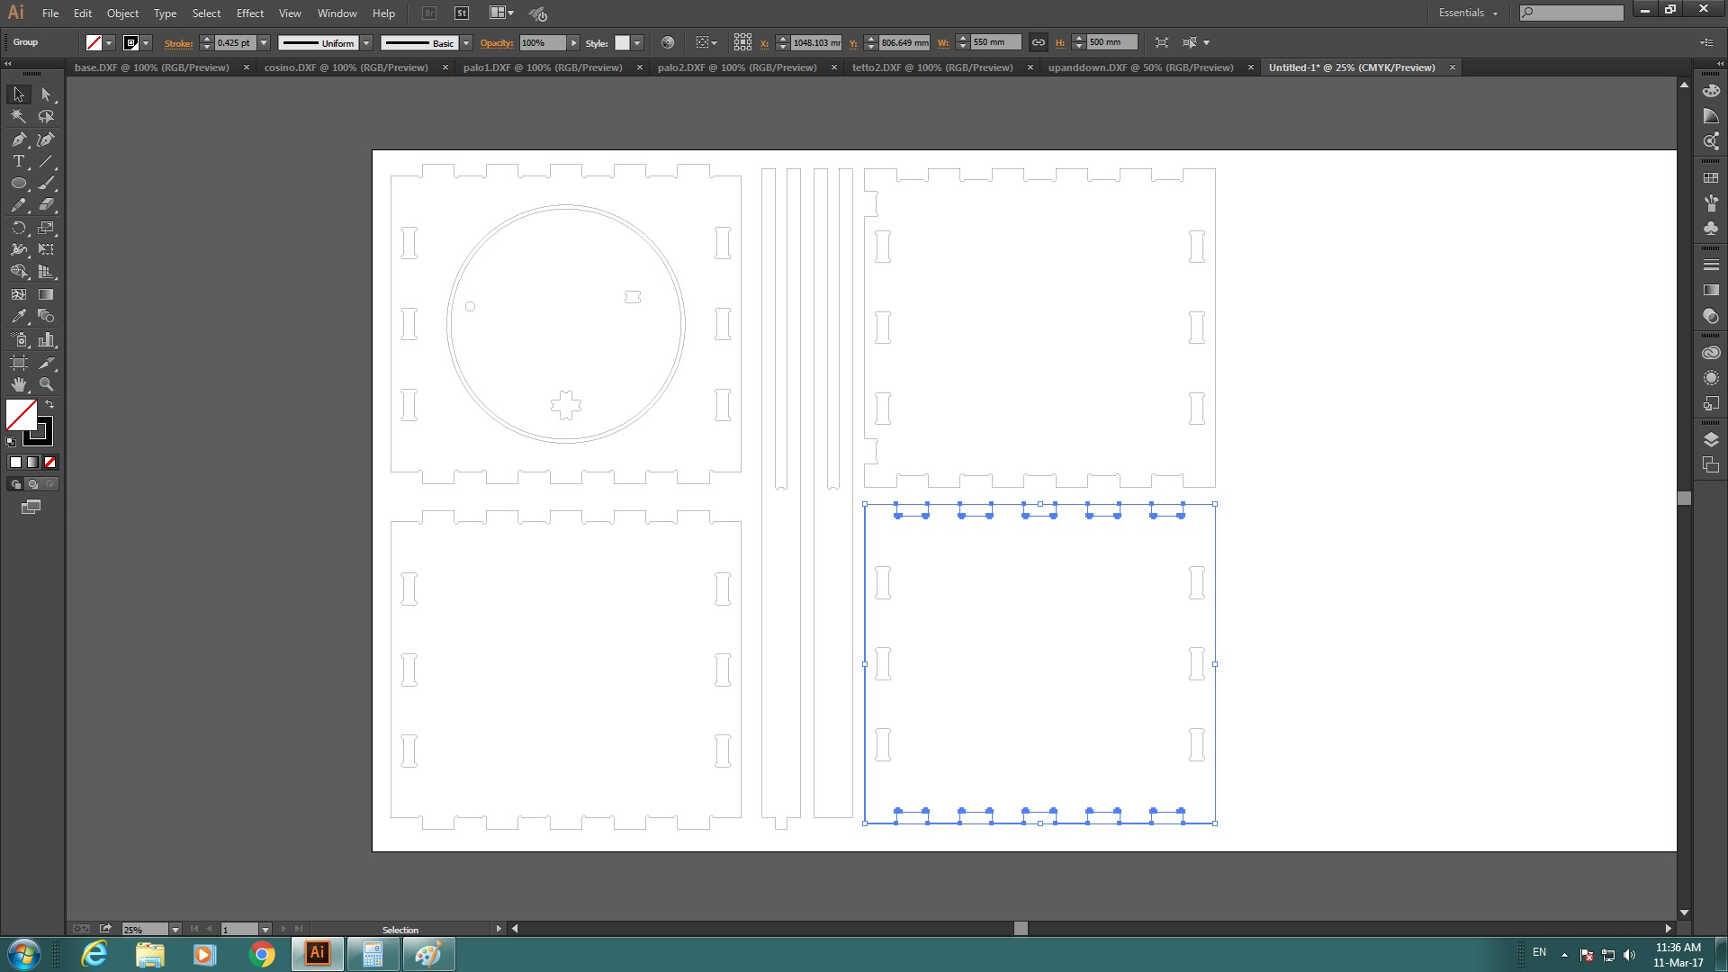Open the fill color dropdown
1728x972 pixels.
[x=109, y=43]
